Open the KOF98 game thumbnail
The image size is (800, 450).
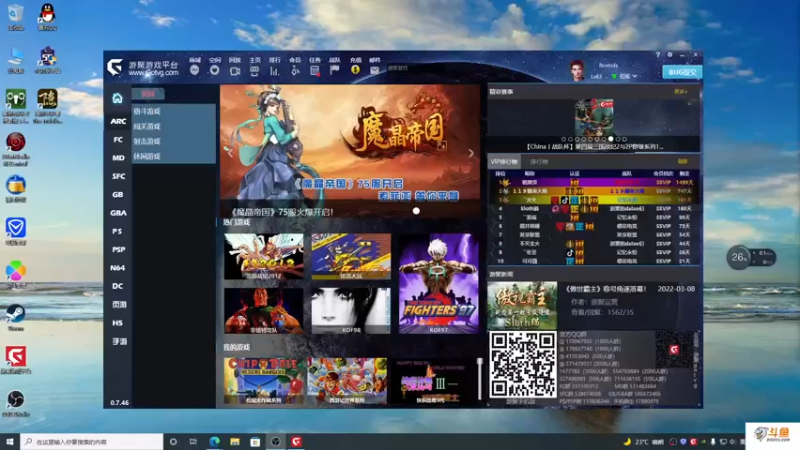pyautogui.click(x=351, y=311)
